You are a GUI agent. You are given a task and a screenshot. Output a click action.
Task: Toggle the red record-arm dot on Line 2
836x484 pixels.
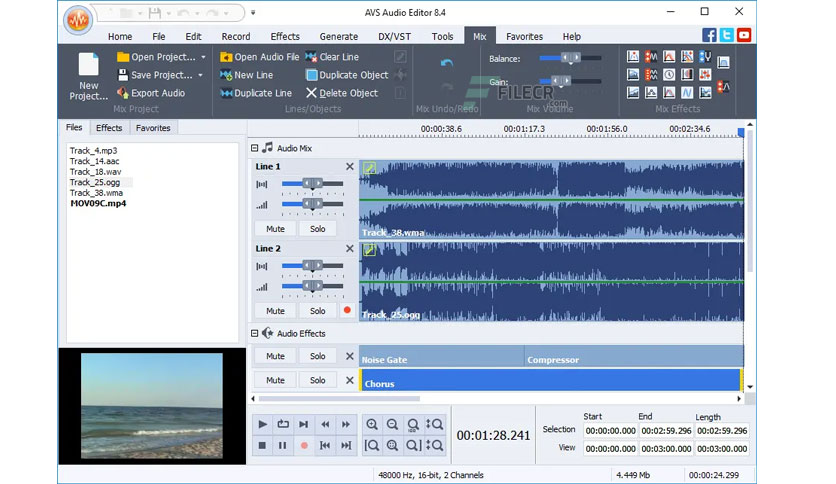point(348,310)
